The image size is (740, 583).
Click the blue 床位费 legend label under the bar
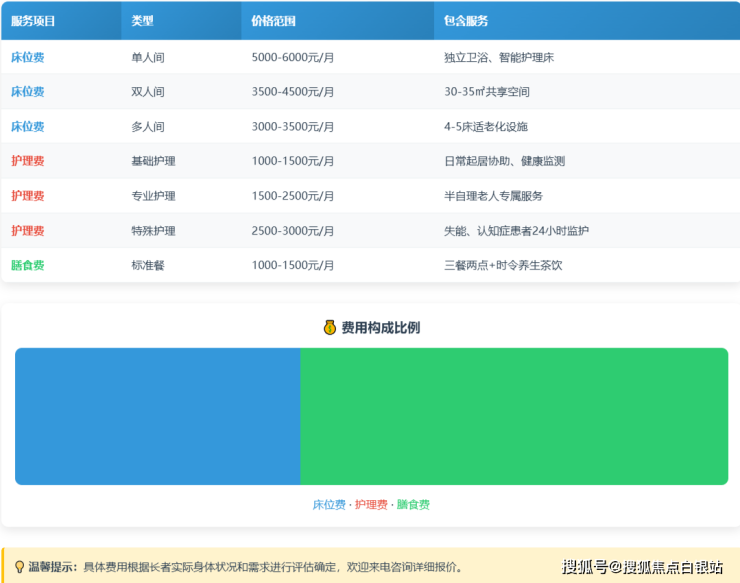pyautogui.click(x=329, y=505)
